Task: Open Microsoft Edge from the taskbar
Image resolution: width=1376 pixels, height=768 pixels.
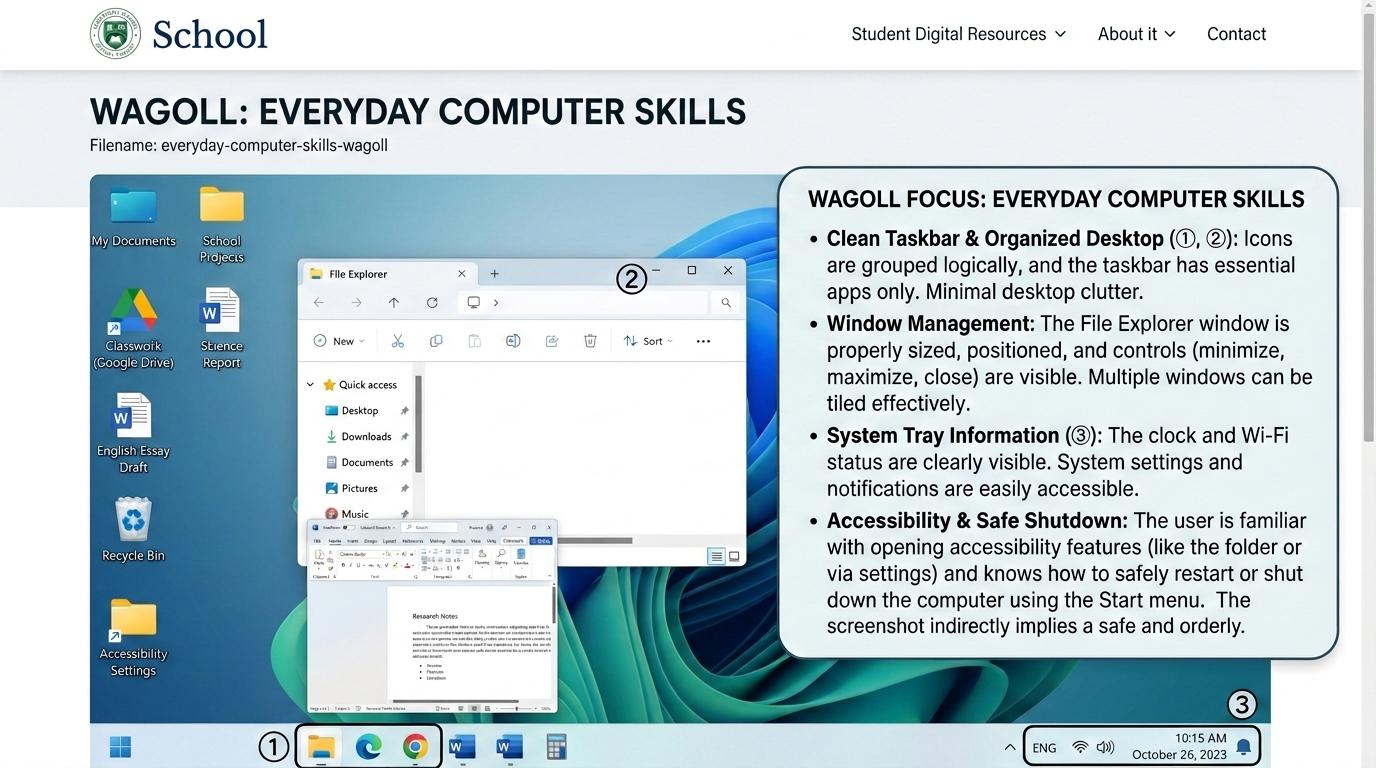Action: 368,746
